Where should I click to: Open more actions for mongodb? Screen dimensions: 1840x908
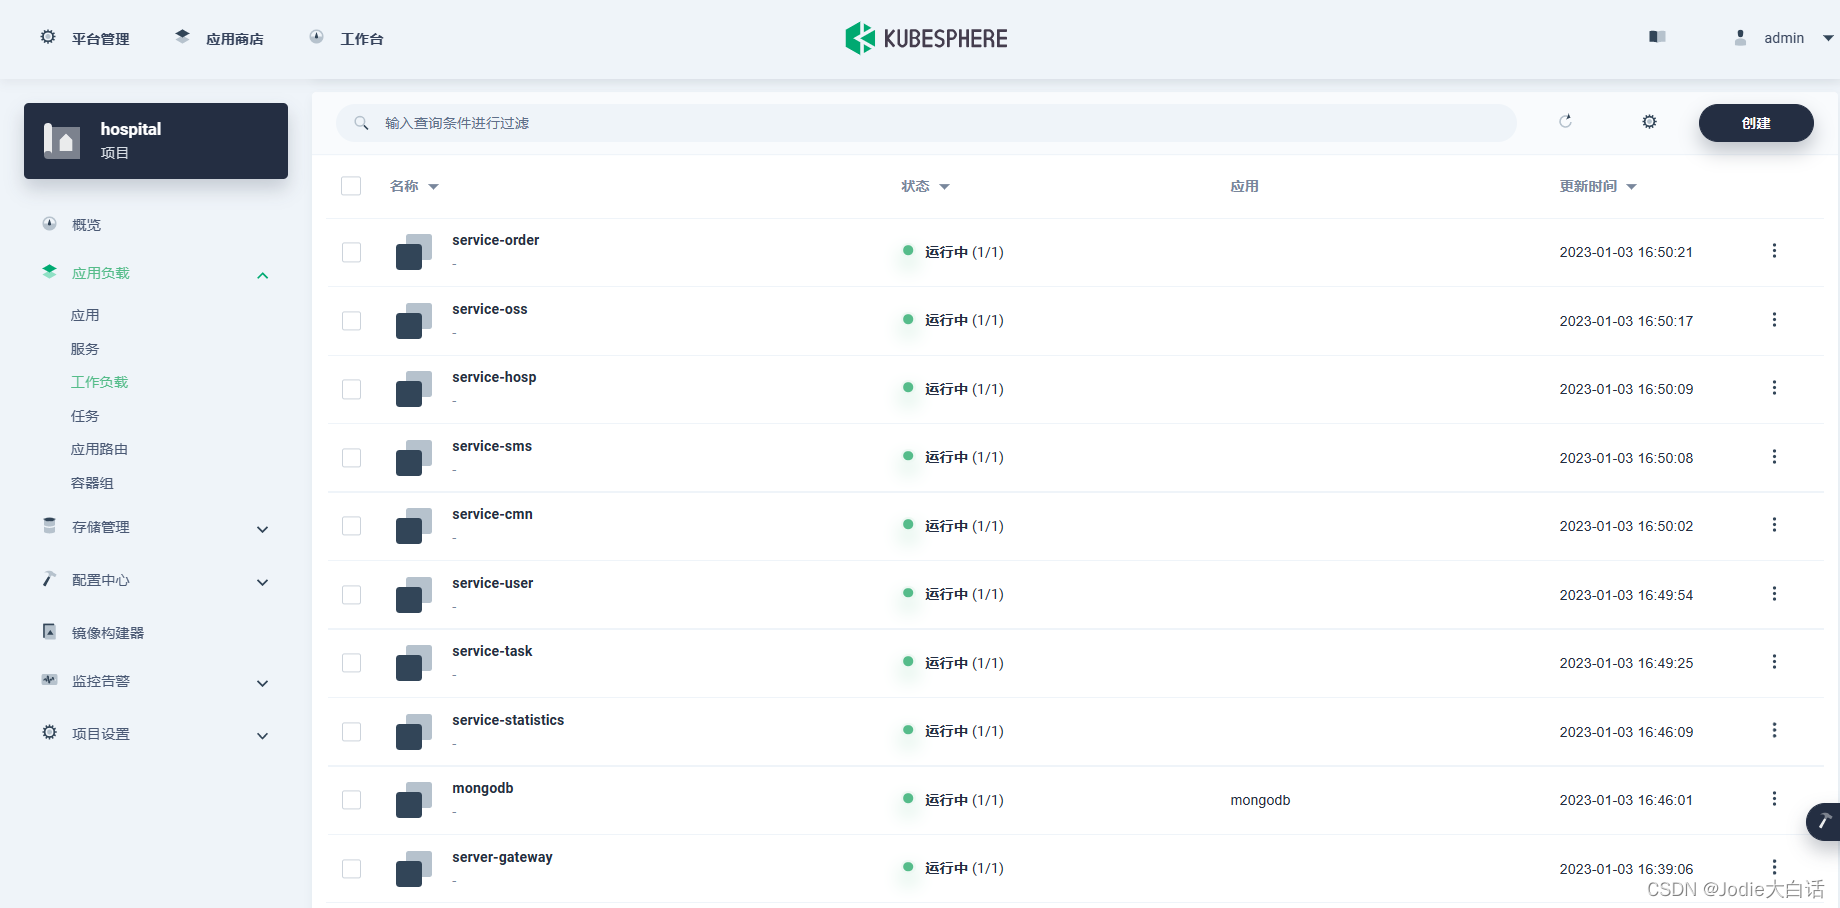tap(1774, 799)
